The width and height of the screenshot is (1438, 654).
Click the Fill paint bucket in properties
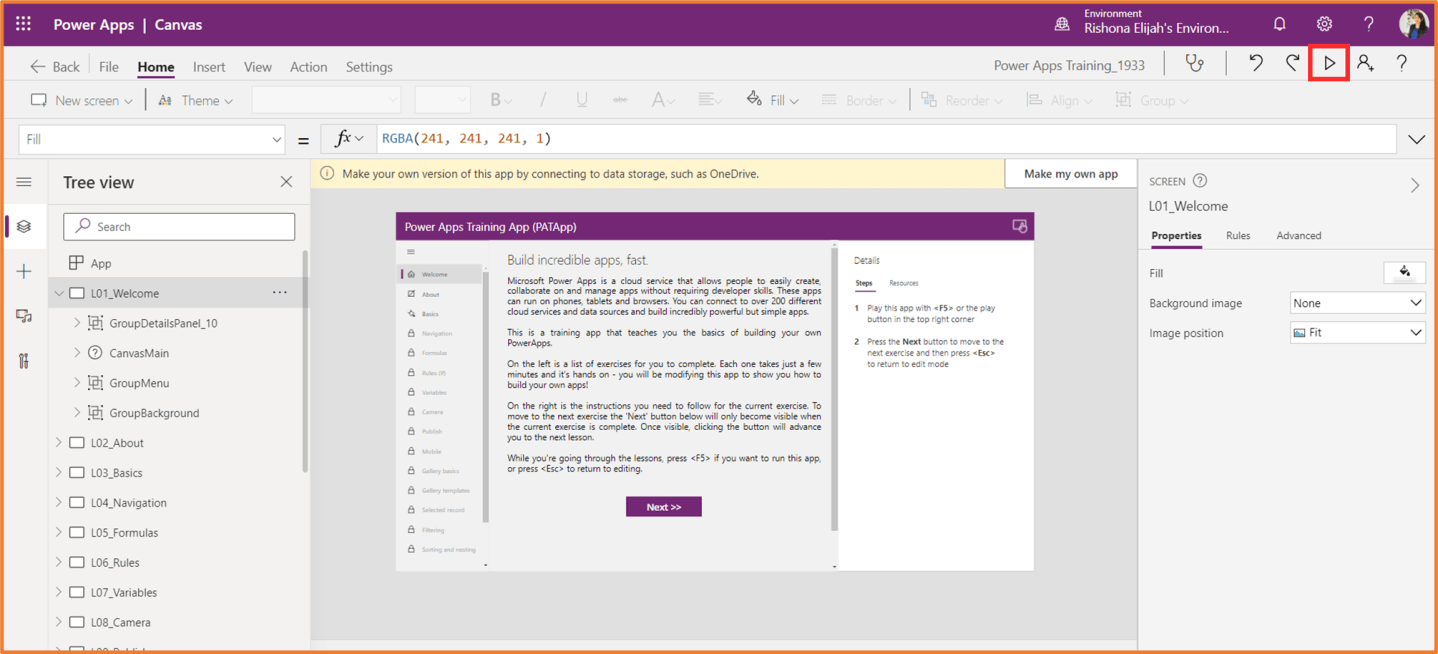[1405, 272]
